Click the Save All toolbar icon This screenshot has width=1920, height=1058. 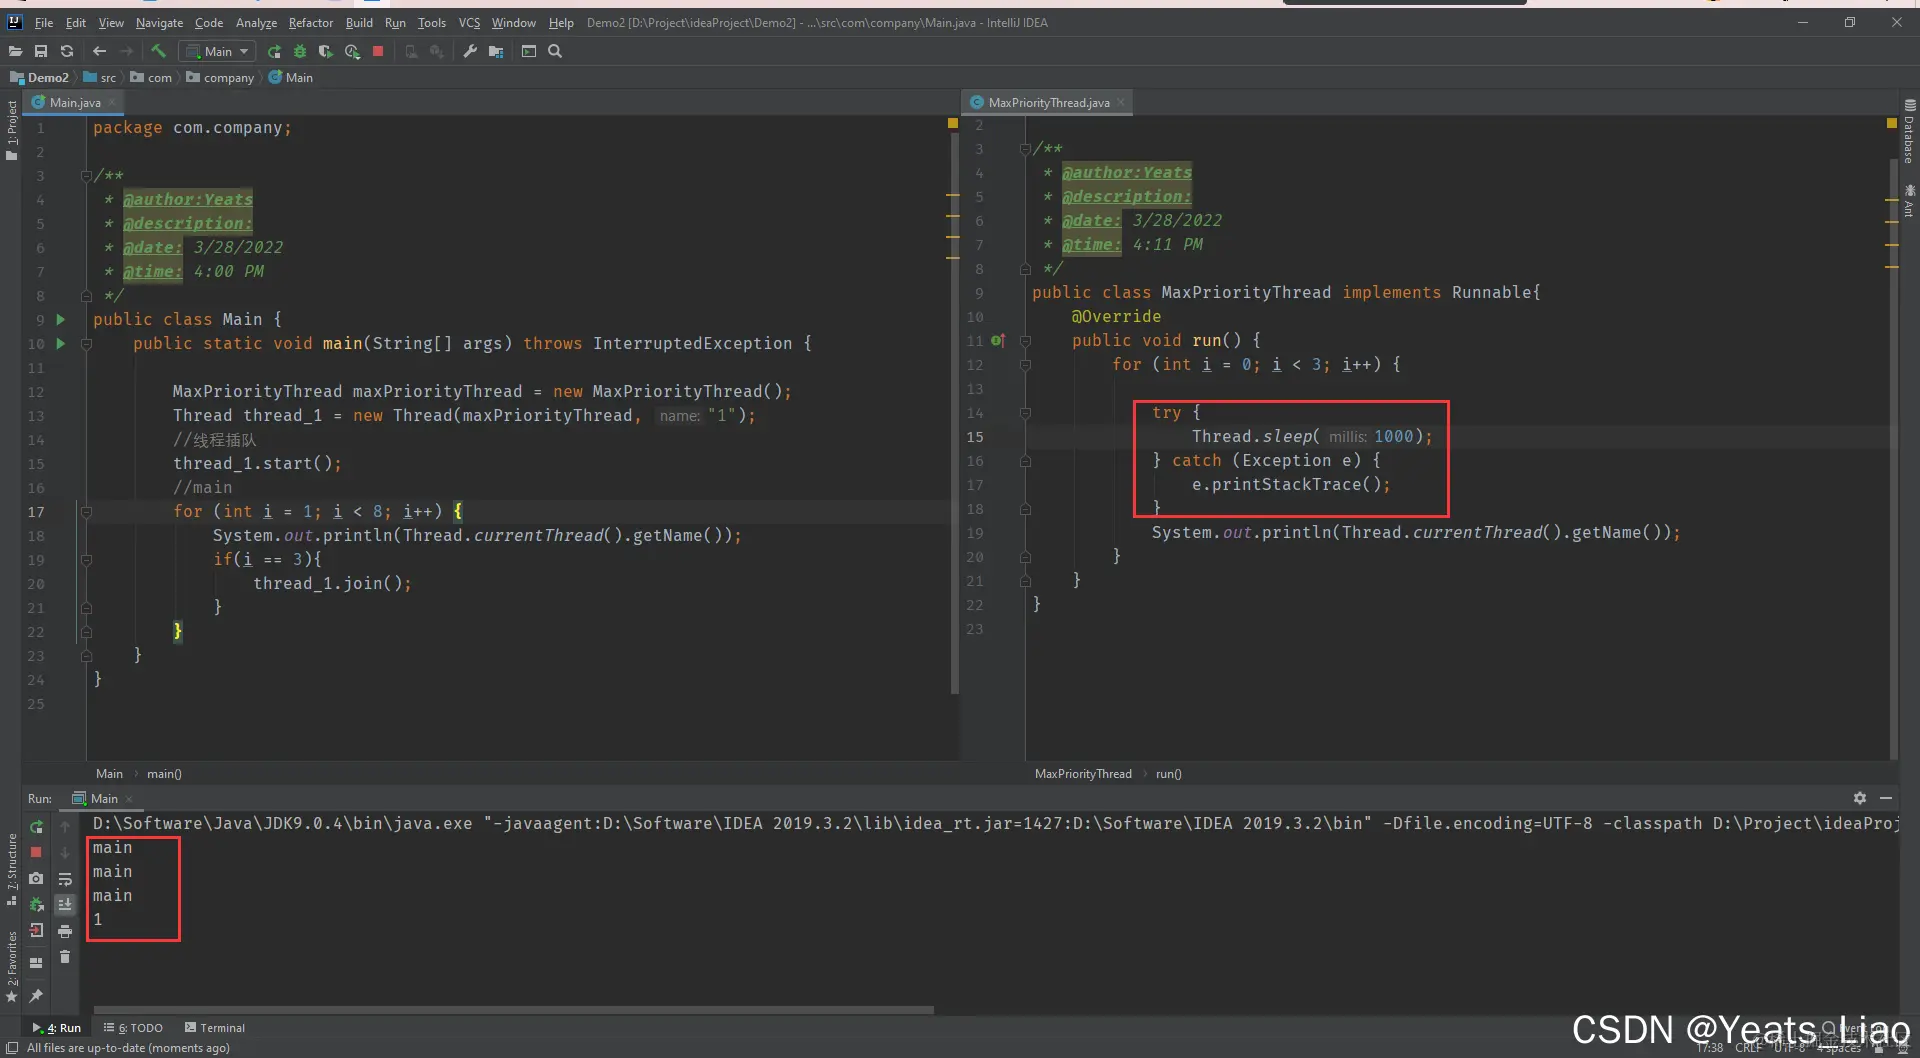(41, 51)
